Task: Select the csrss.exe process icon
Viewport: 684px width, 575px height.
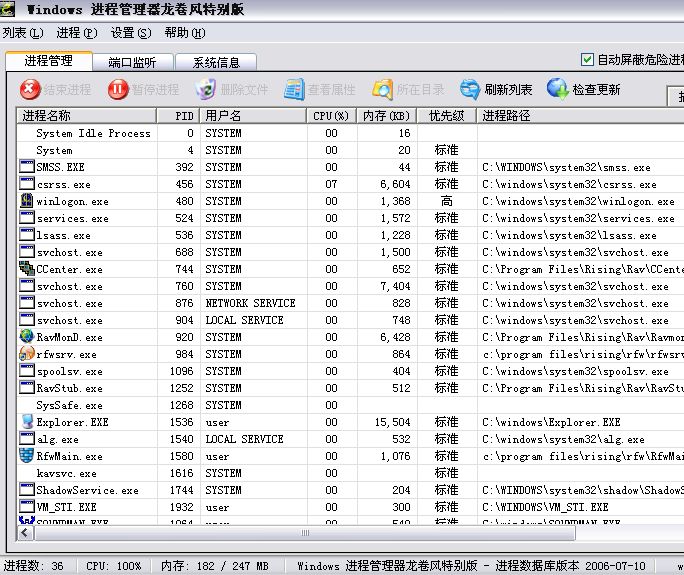Action: click(x=27, y=184)
